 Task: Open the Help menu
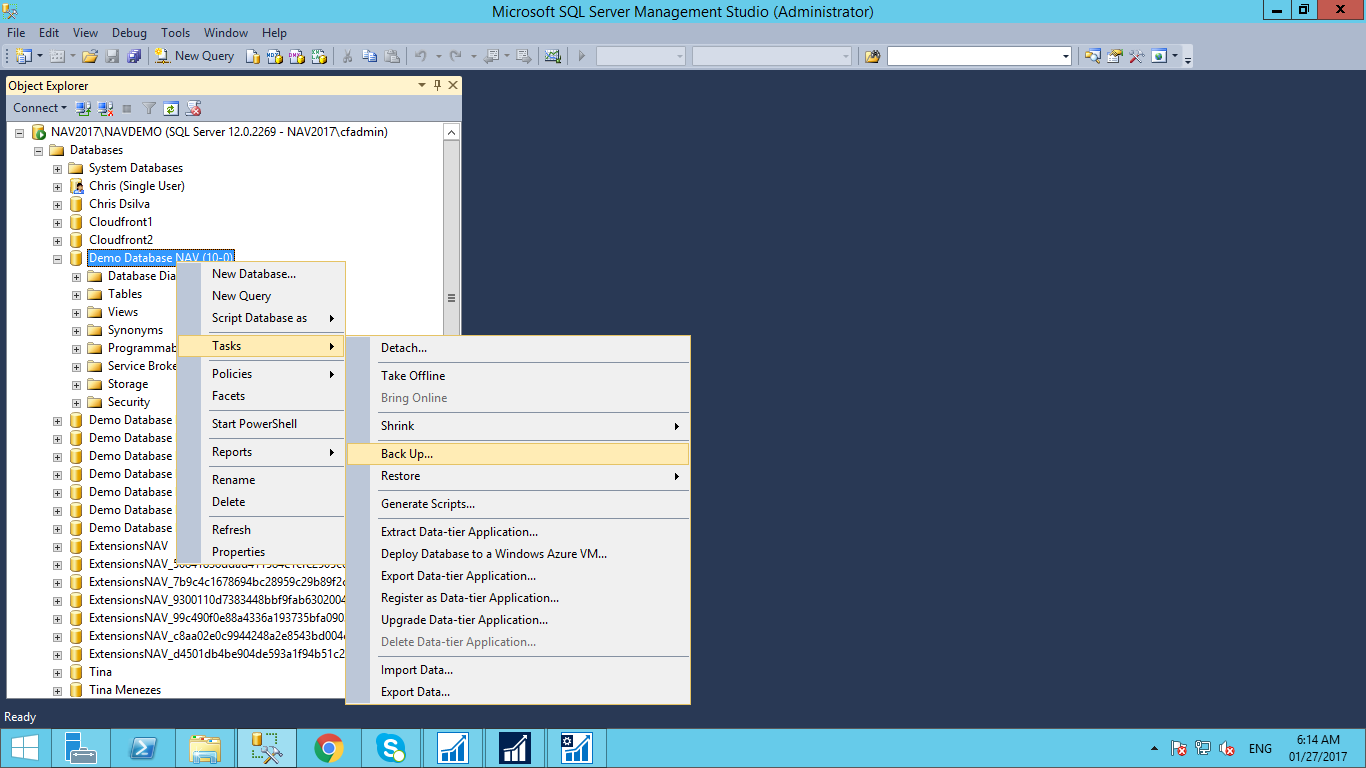(274, 33)
